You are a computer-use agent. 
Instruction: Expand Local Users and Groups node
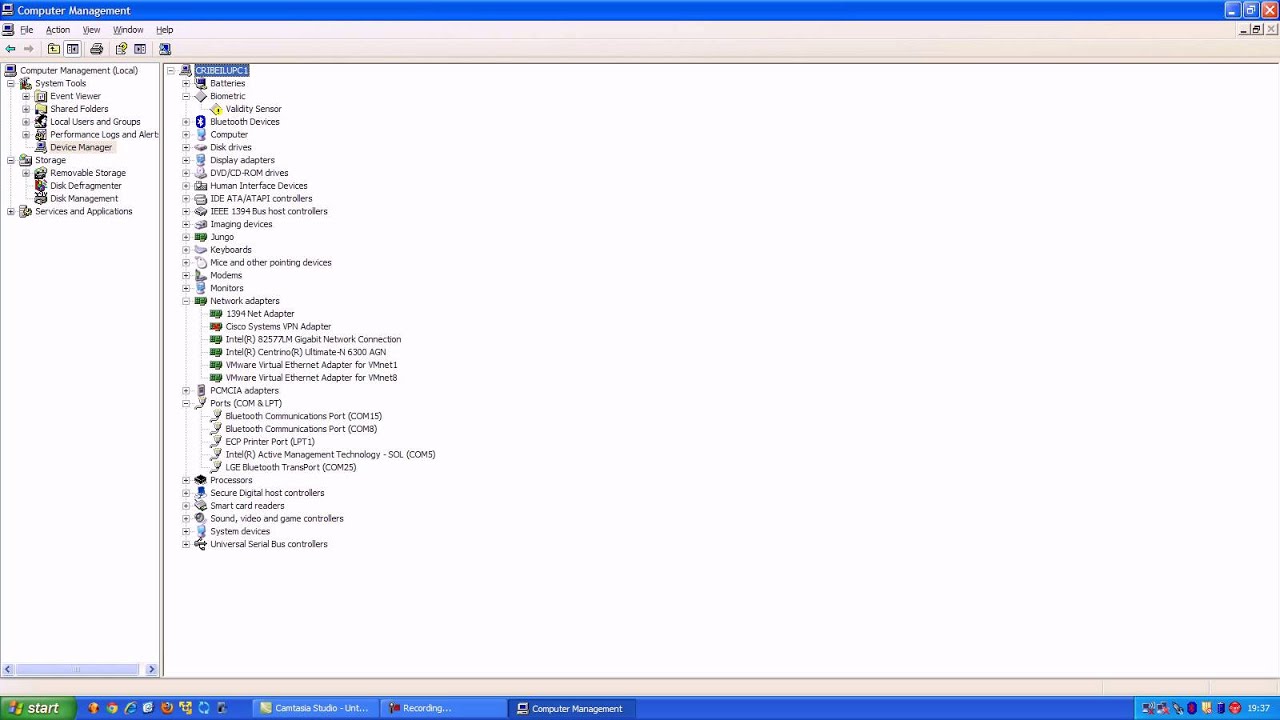click(x=26, y=122)
